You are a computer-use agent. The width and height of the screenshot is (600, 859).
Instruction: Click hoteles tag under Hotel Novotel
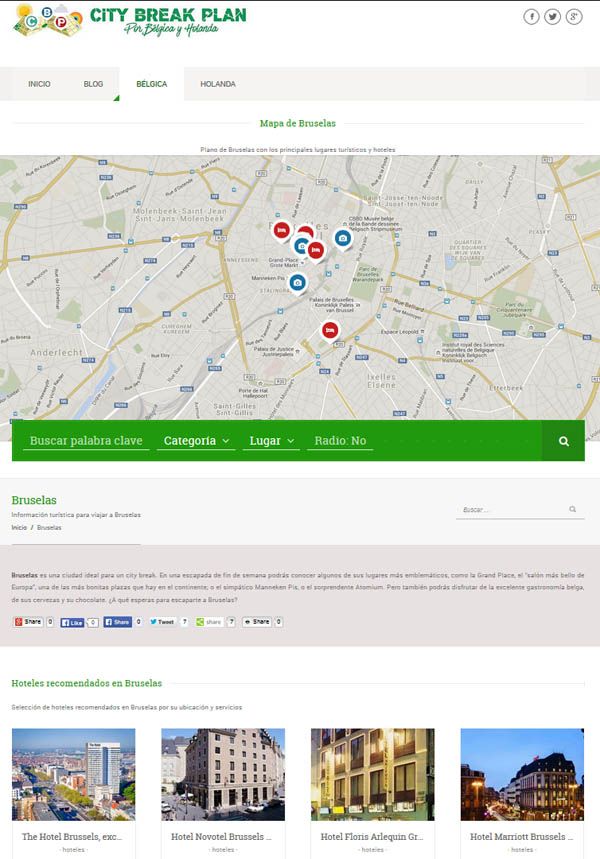click(223, 850)
